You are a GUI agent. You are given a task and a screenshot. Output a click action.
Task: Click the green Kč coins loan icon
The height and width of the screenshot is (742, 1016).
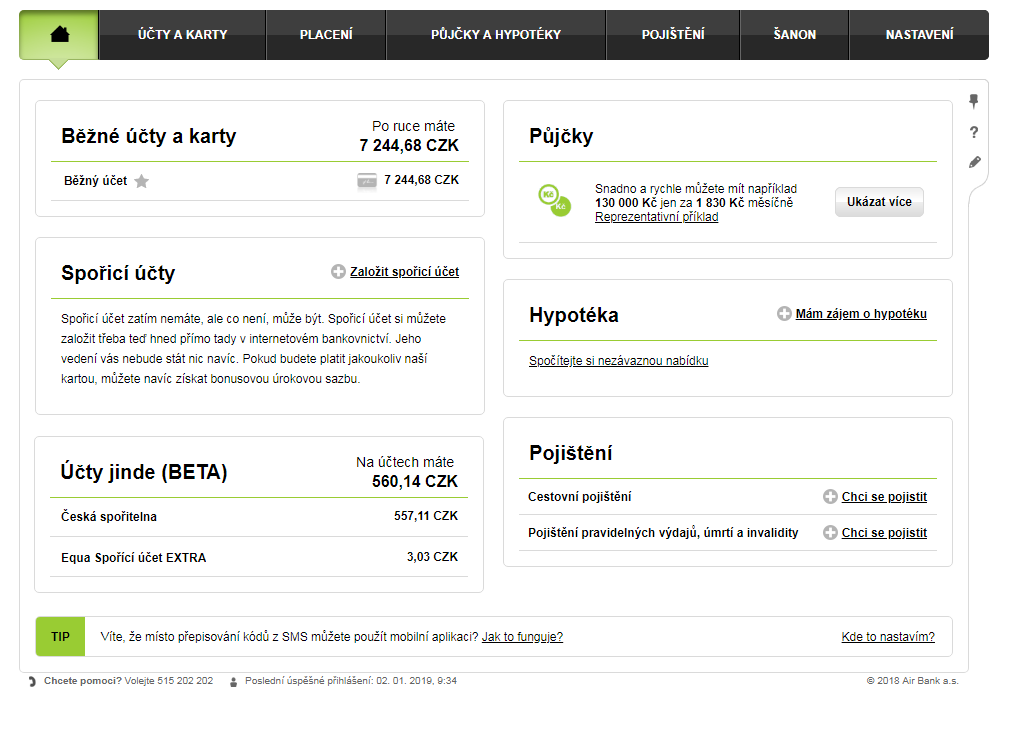click(555, 200)
